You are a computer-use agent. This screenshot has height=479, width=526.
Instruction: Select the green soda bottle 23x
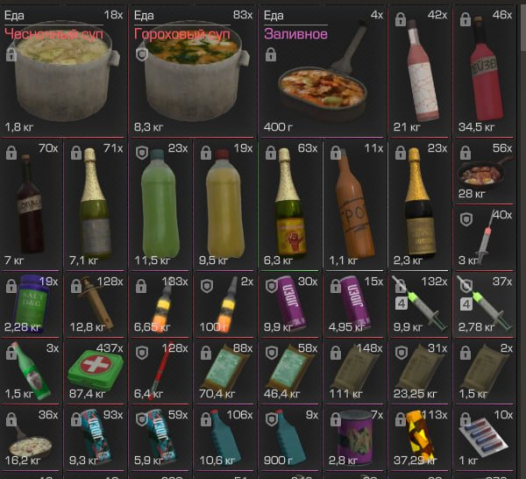point(160,205)
